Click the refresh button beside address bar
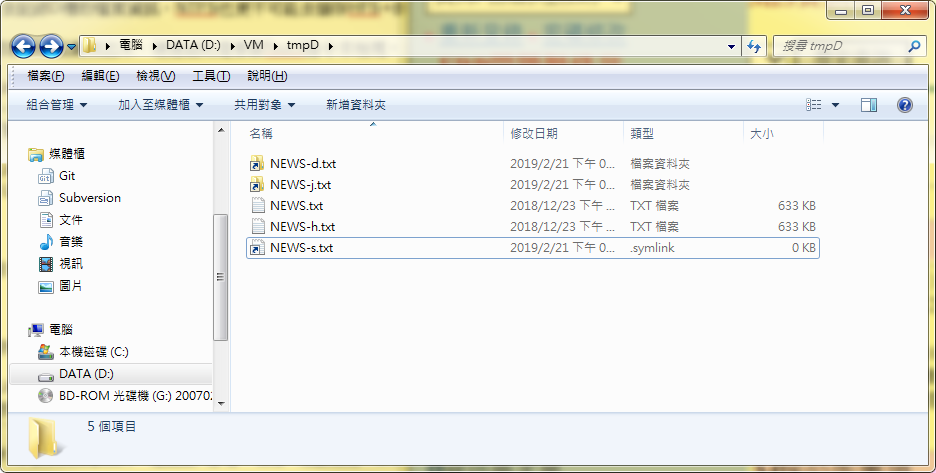Screen dimensions: 936x473 point(754,46)
